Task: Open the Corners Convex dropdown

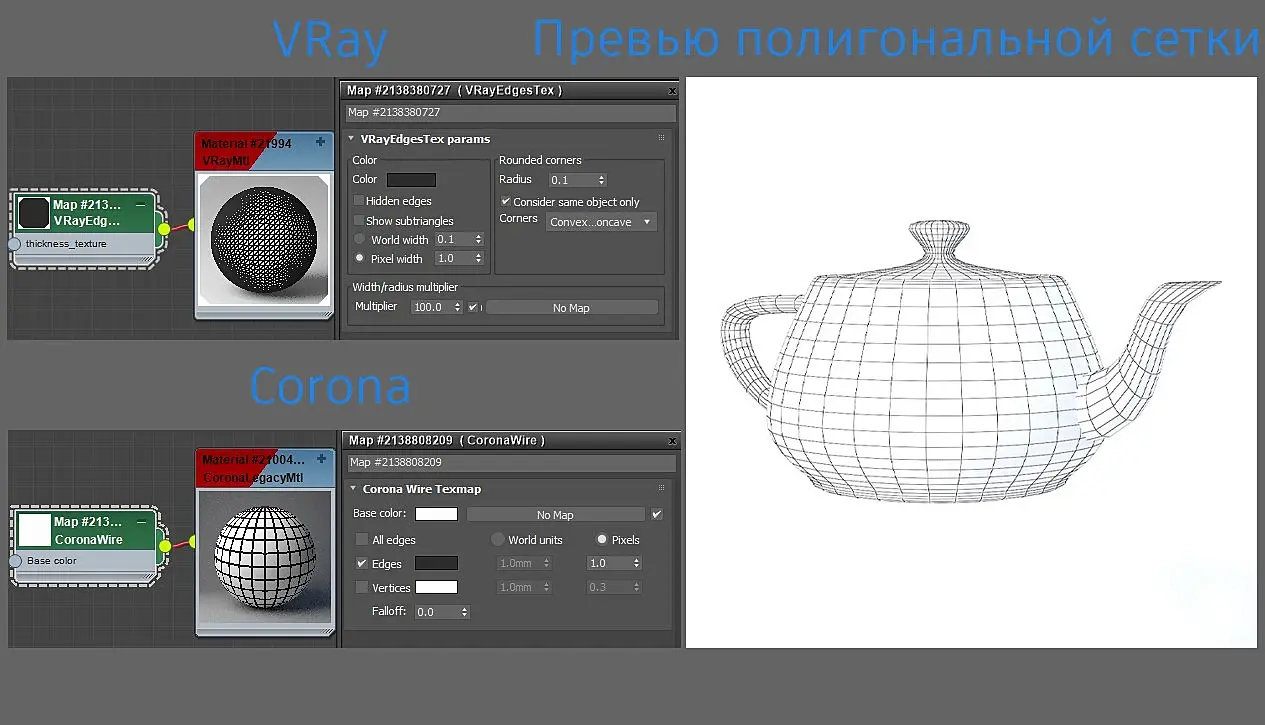Action: 602,222
